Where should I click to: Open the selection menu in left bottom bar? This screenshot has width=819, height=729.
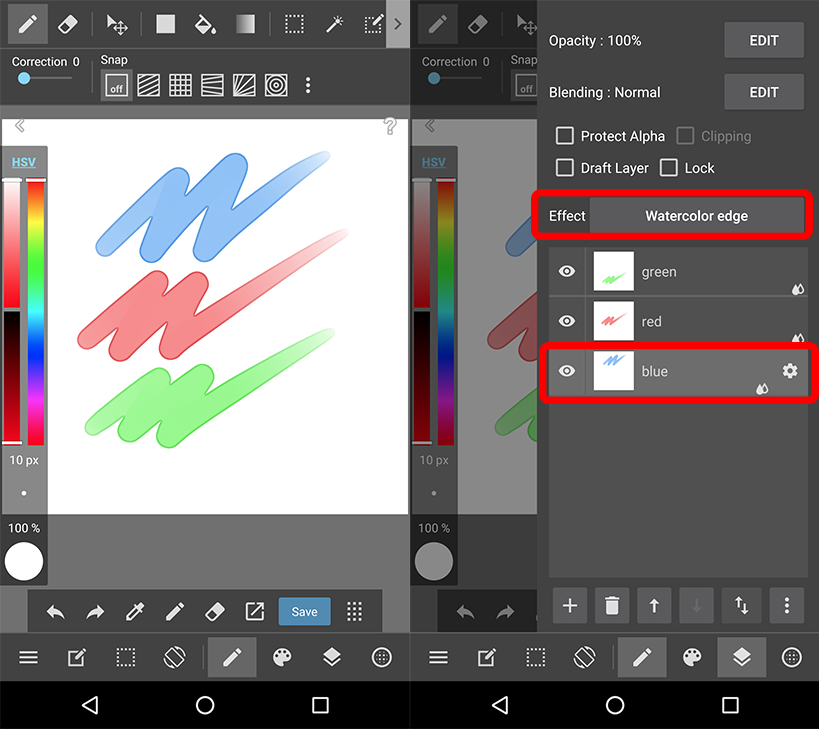126,657
